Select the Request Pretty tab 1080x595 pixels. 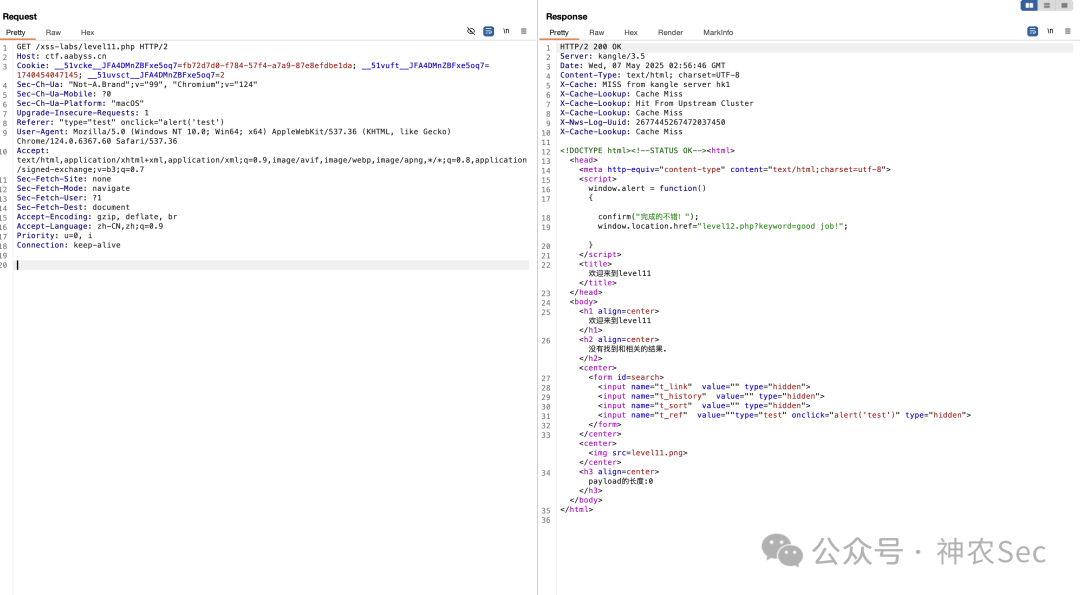pyautogui.click(x=15, y=32)
